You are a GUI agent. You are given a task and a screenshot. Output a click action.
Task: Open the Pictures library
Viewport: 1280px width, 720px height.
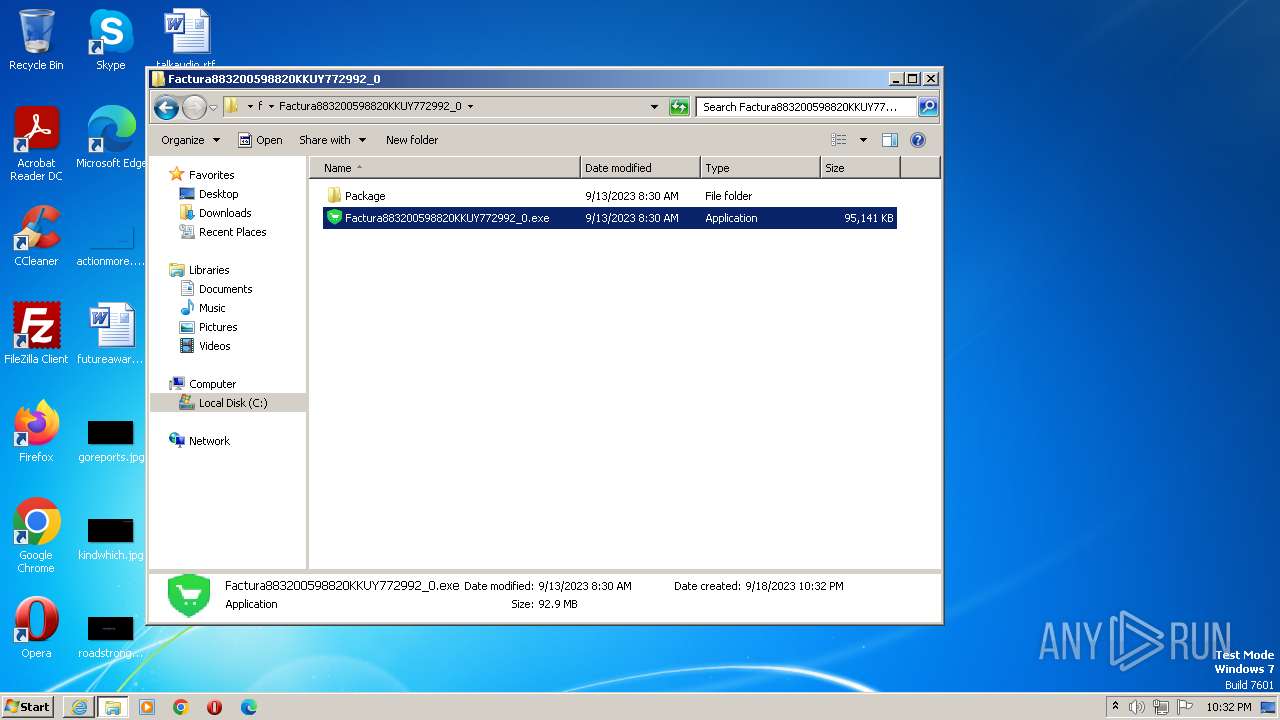[218, 327]
